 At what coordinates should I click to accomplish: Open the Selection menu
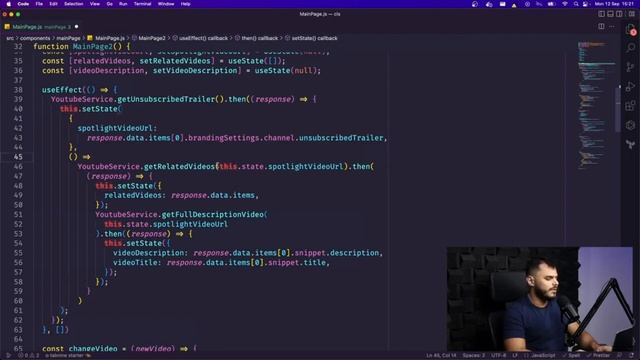(73, 4)
